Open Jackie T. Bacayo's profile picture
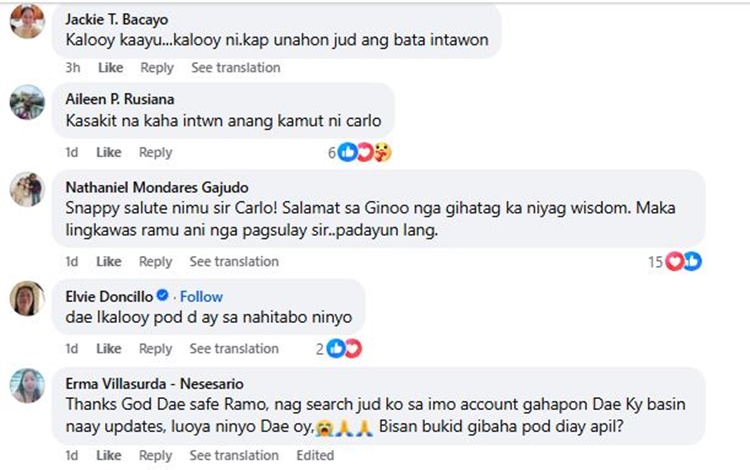The height and width of the screenshot is (470, 750). [x=27, y=22]
